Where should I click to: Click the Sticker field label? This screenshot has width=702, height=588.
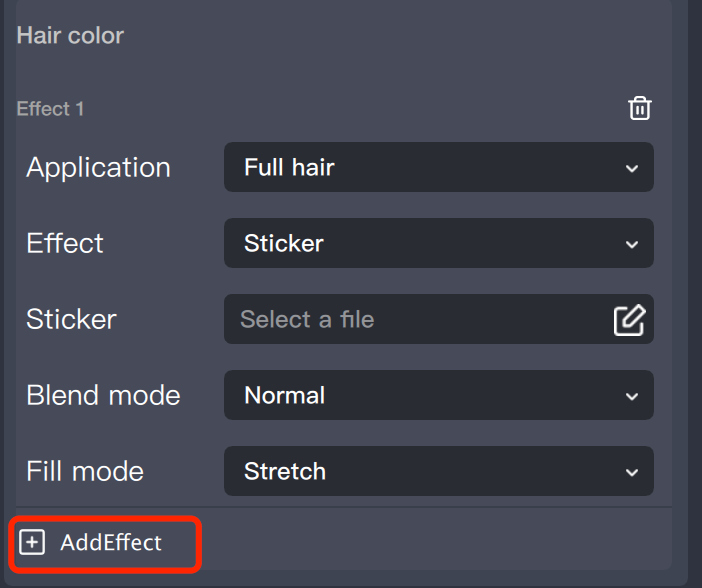tap(71, 319)
